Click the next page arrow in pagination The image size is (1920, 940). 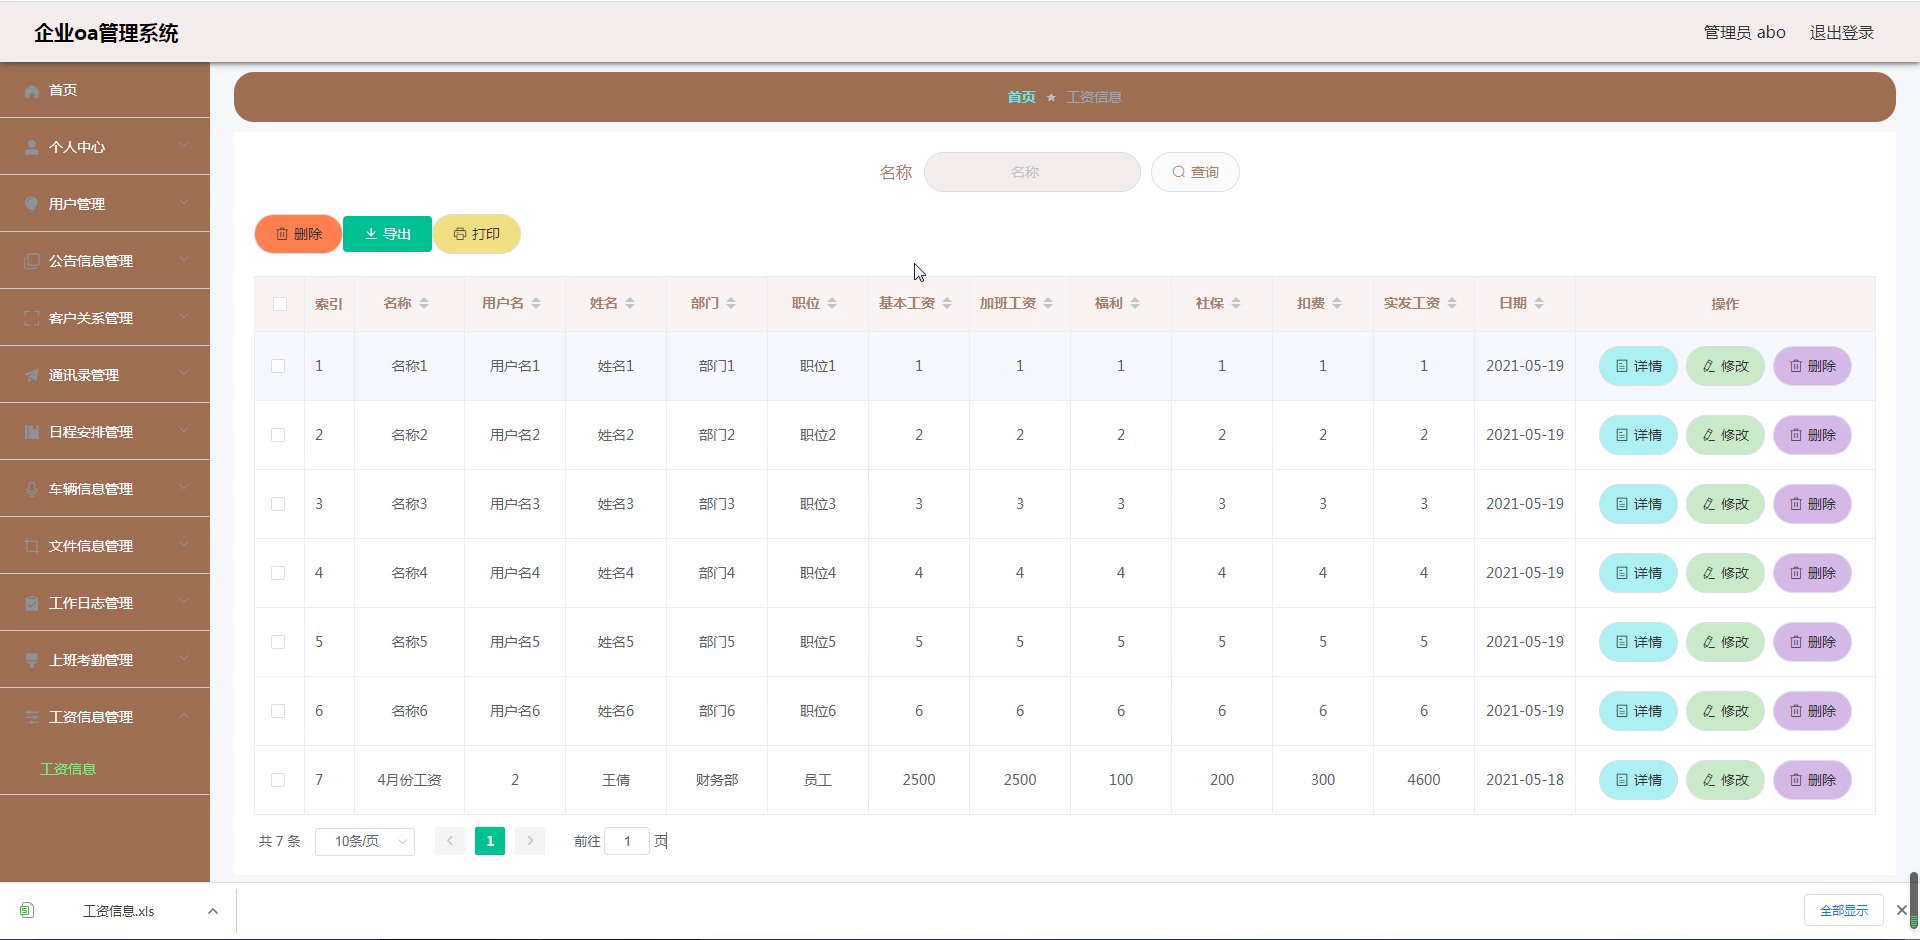tap(530, 841)
